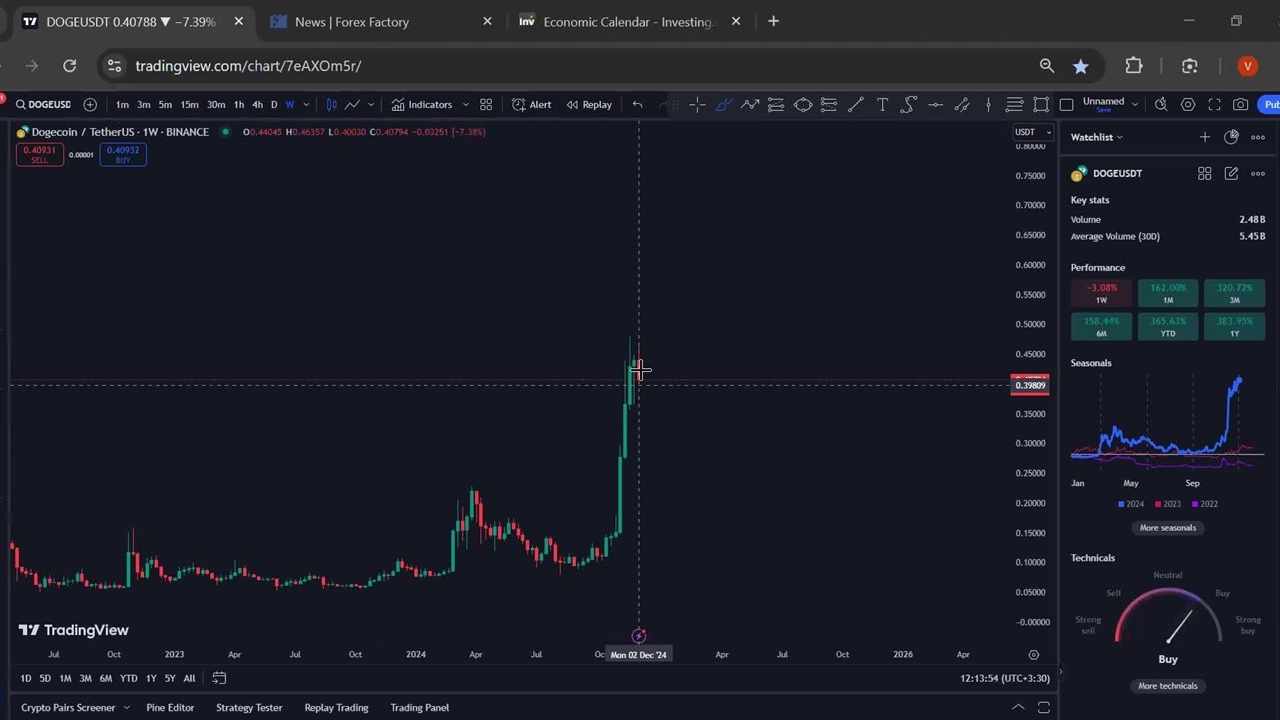Open the layout setup grid icon
Image resolution: width=1280 pixels, height=720 pixels.
pyautogui.click(x=486, y=105)
